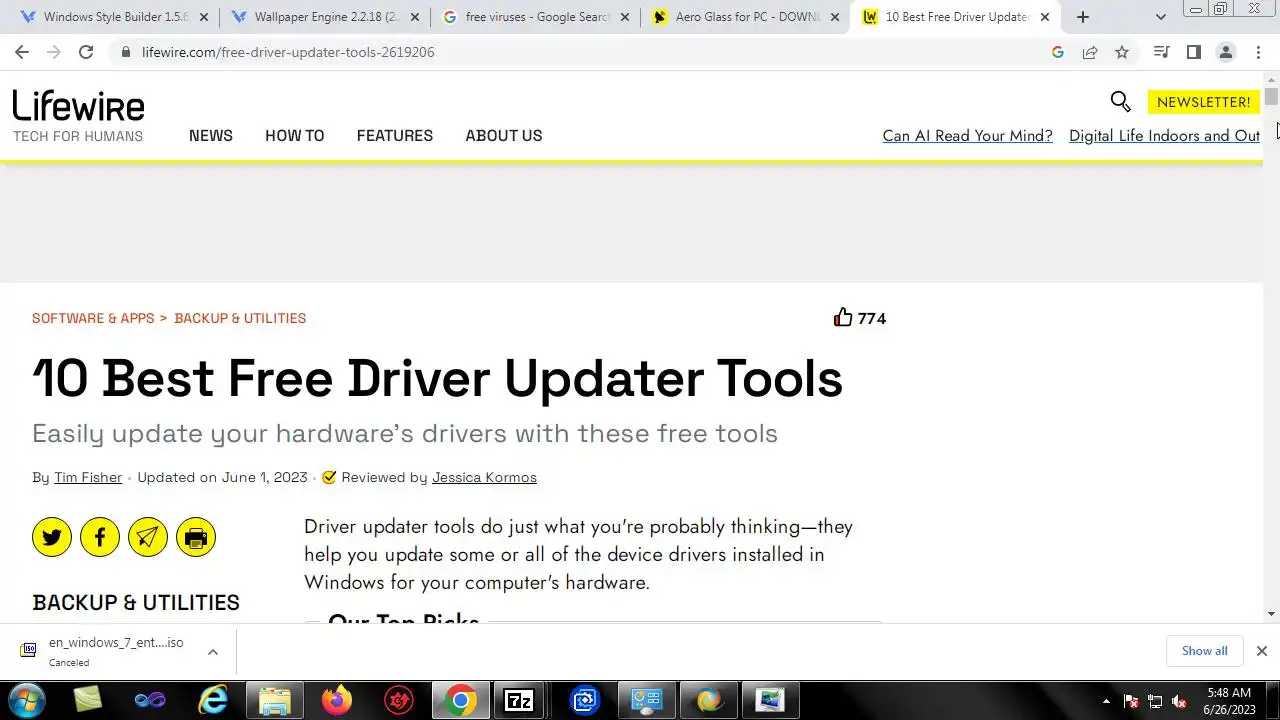Close the Wallpaper Engine tab
Image resolution: width=1280 pixels, height=720 pixels.
(415, 17)
